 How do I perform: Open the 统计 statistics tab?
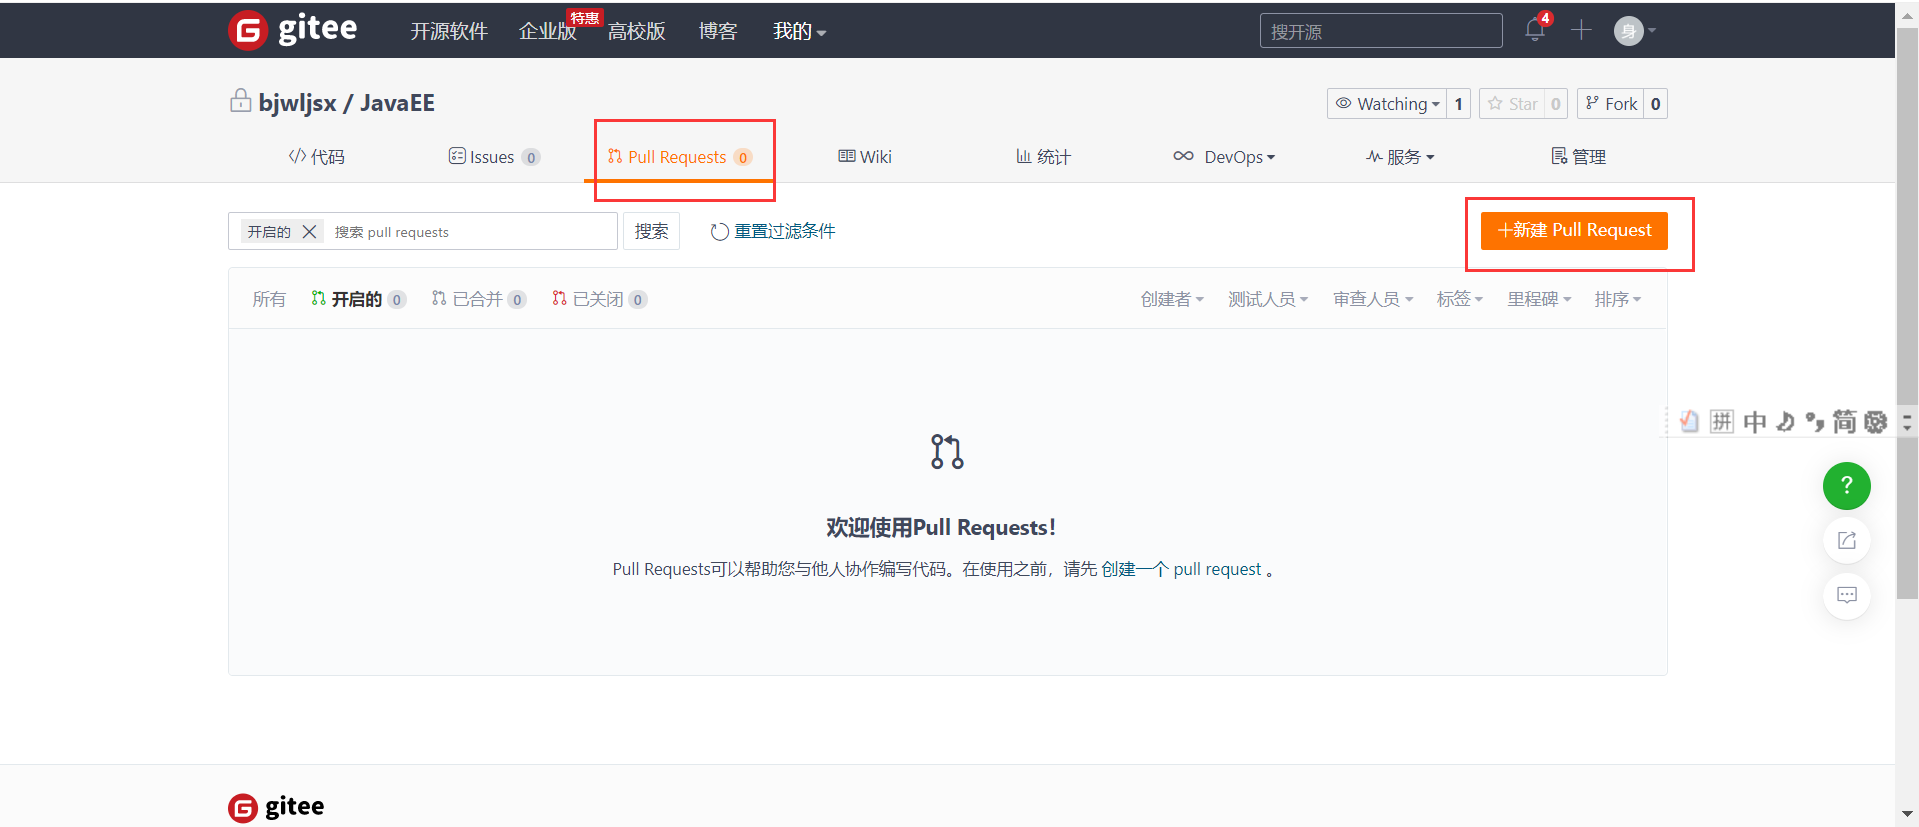point(1043,157)
